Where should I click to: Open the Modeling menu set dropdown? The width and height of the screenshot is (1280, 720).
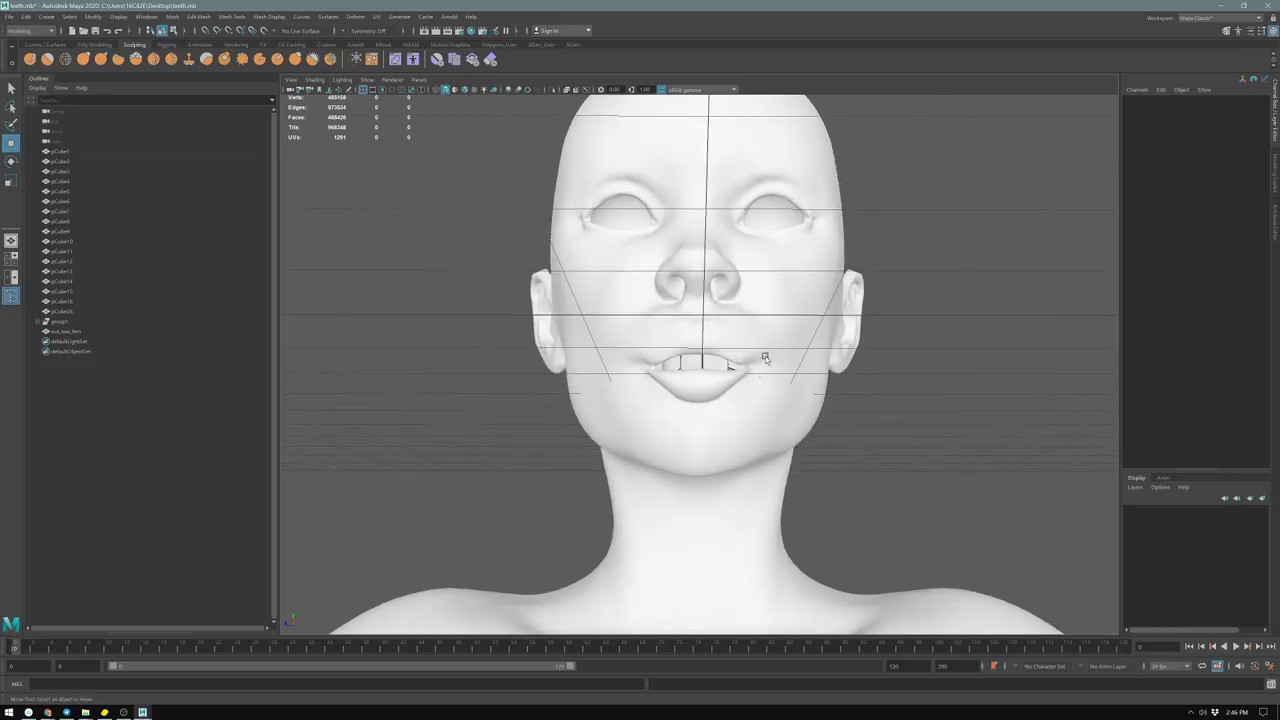click(x=30, y=30)
